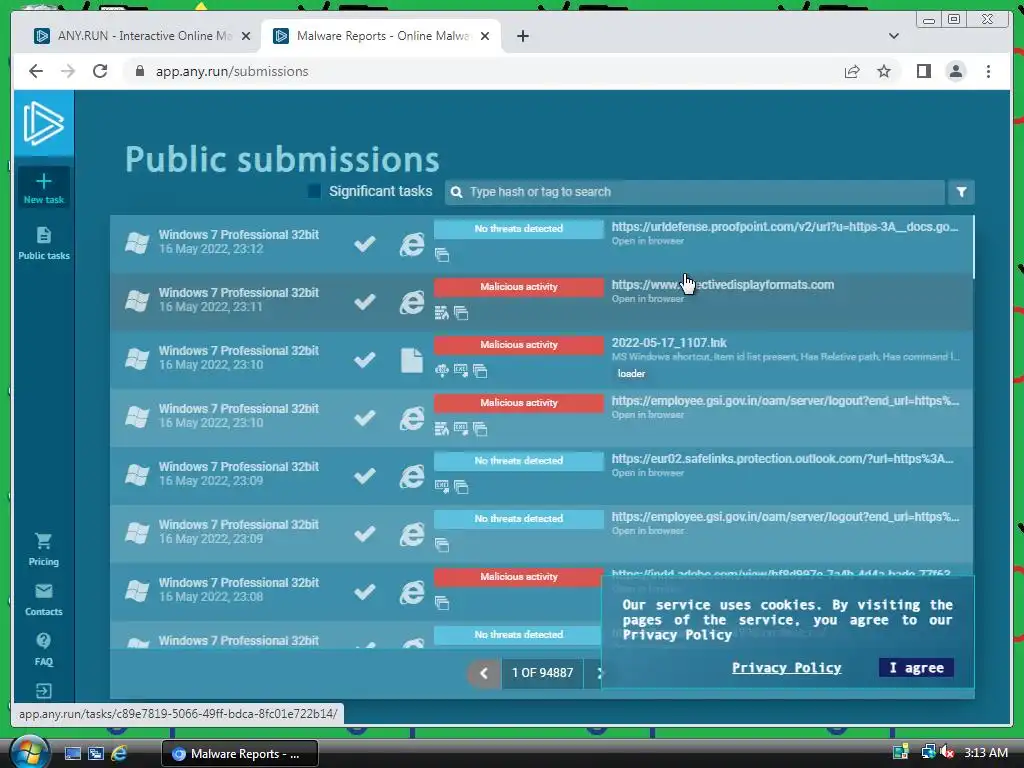
Task: Go to the previous page with the left arrow
Action: (484, 673)
